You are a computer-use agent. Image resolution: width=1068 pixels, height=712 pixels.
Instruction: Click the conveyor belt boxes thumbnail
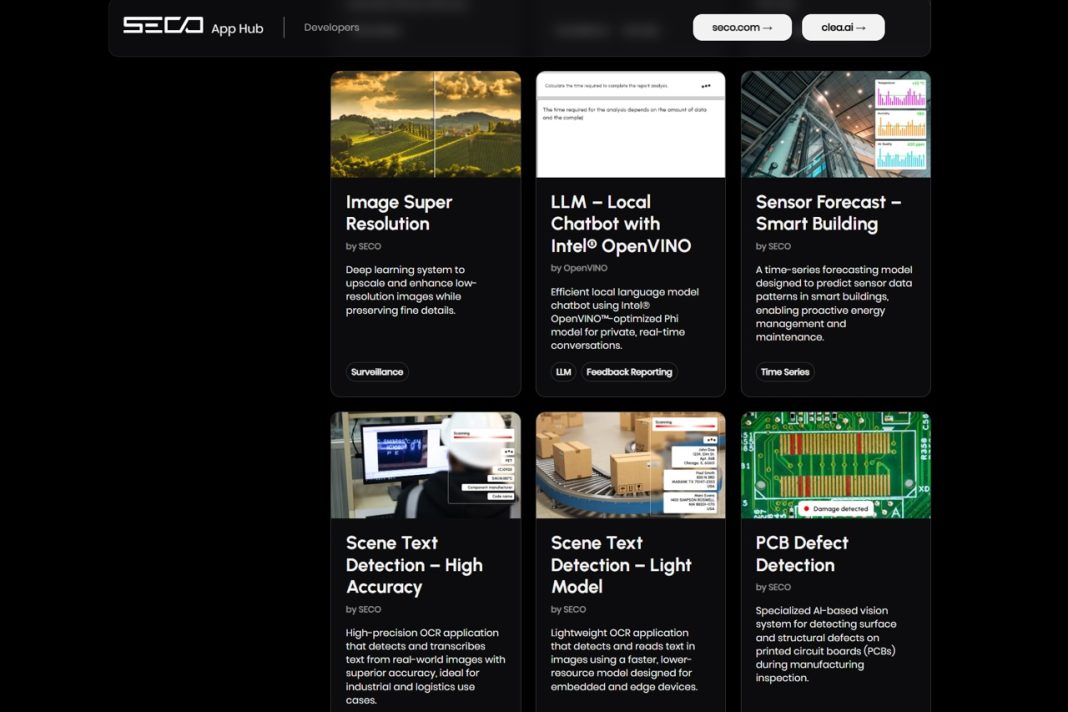point(630,464)
